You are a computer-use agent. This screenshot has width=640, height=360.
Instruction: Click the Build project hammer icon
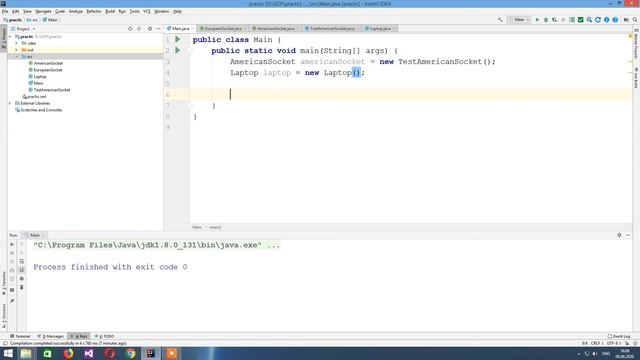(x=500, y=20)
